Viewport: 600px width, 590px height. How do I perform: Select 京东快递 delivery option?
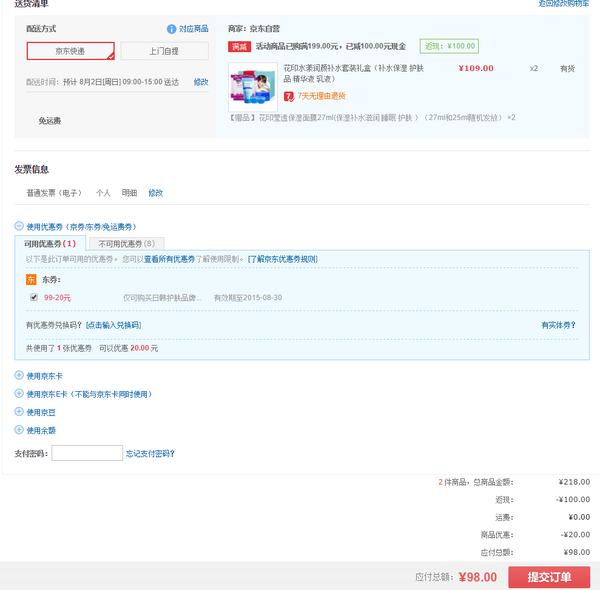coord(71,51)
